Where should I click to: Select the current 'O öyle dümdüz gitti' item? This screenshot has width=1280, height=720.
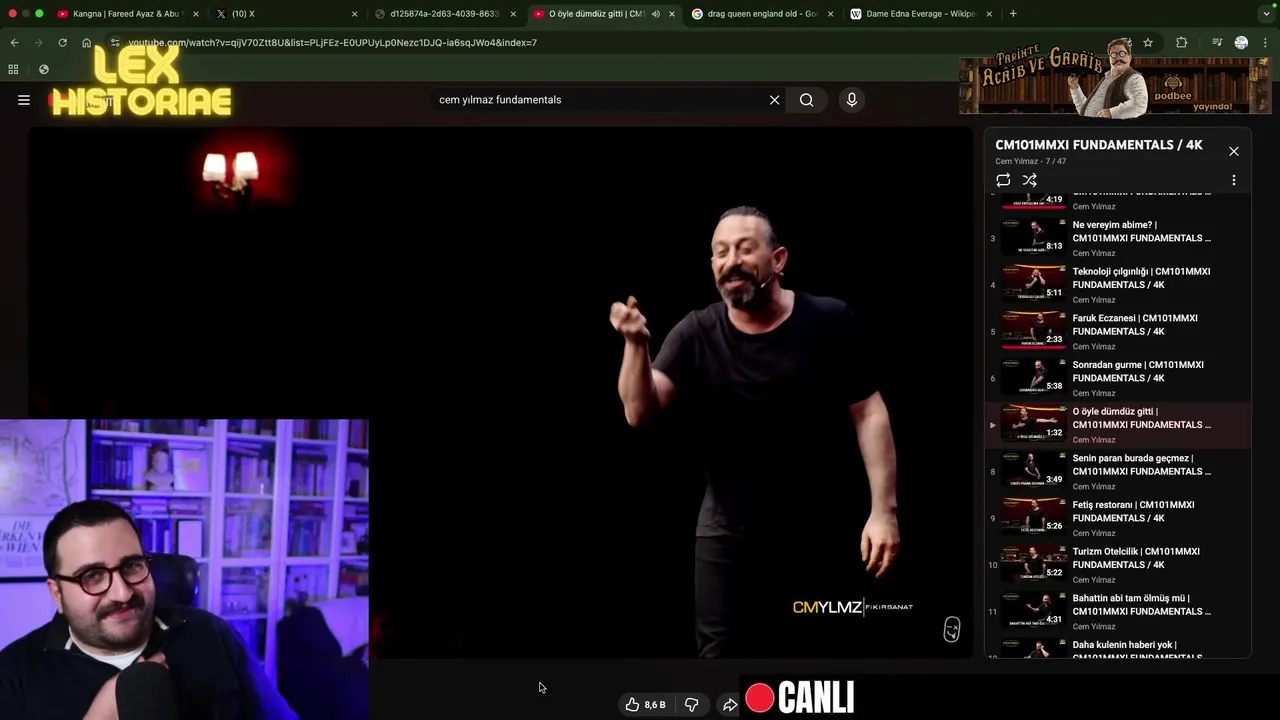point(1118,425)
